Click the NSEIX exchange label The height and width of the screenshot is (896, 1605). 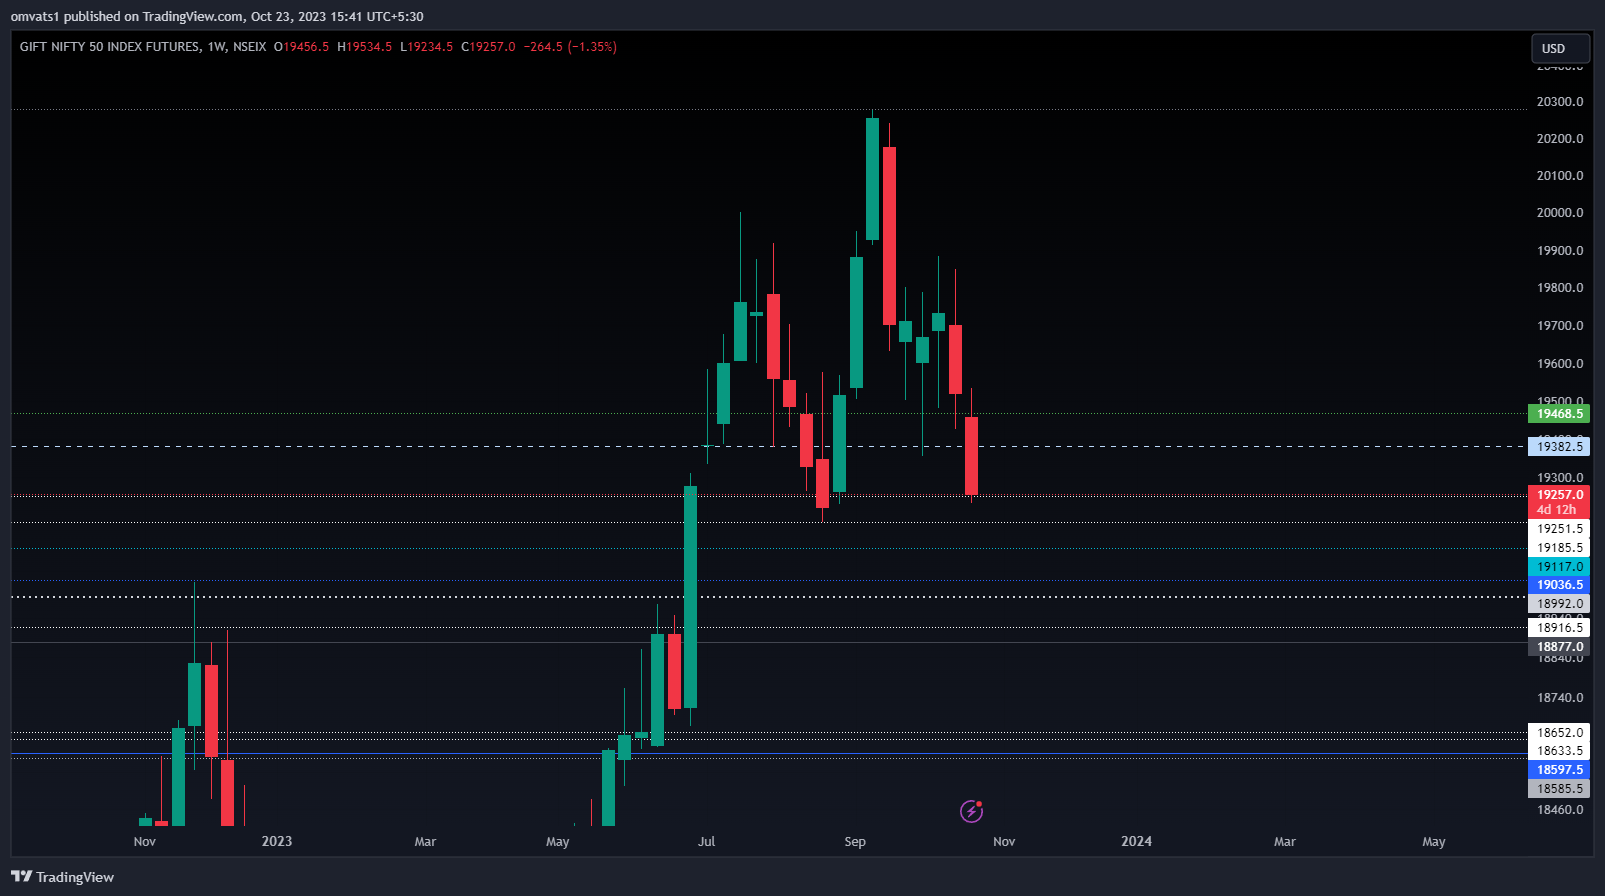tap(250, 47)
